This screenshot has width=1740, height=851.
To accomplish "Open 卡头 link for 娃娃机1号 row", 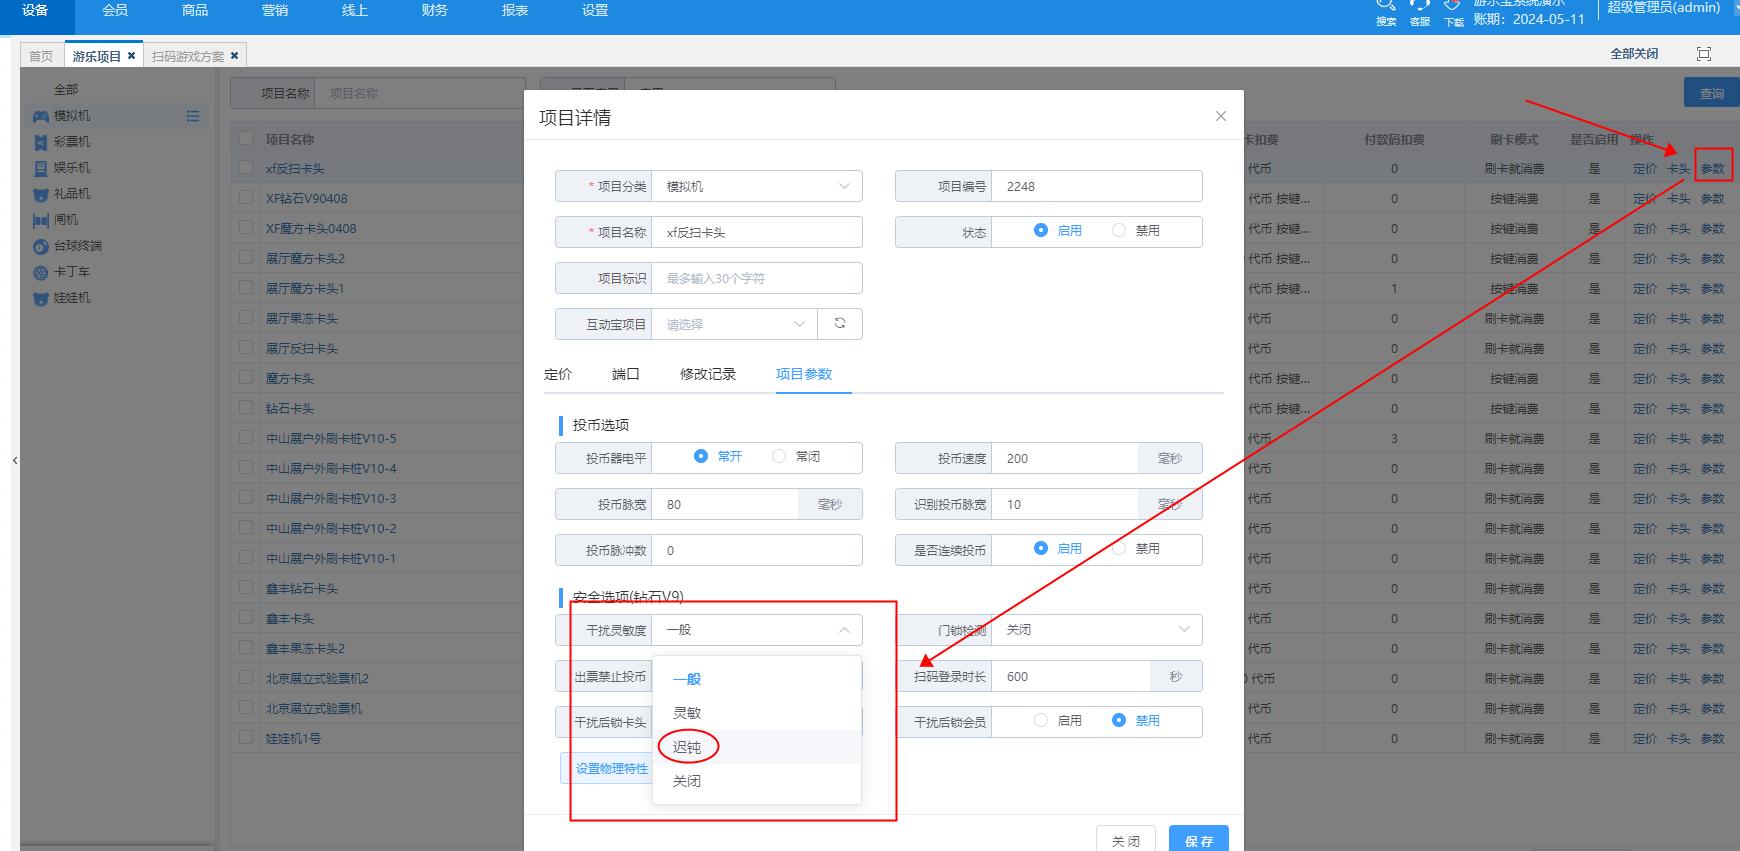I will (x=1679, y=739).
